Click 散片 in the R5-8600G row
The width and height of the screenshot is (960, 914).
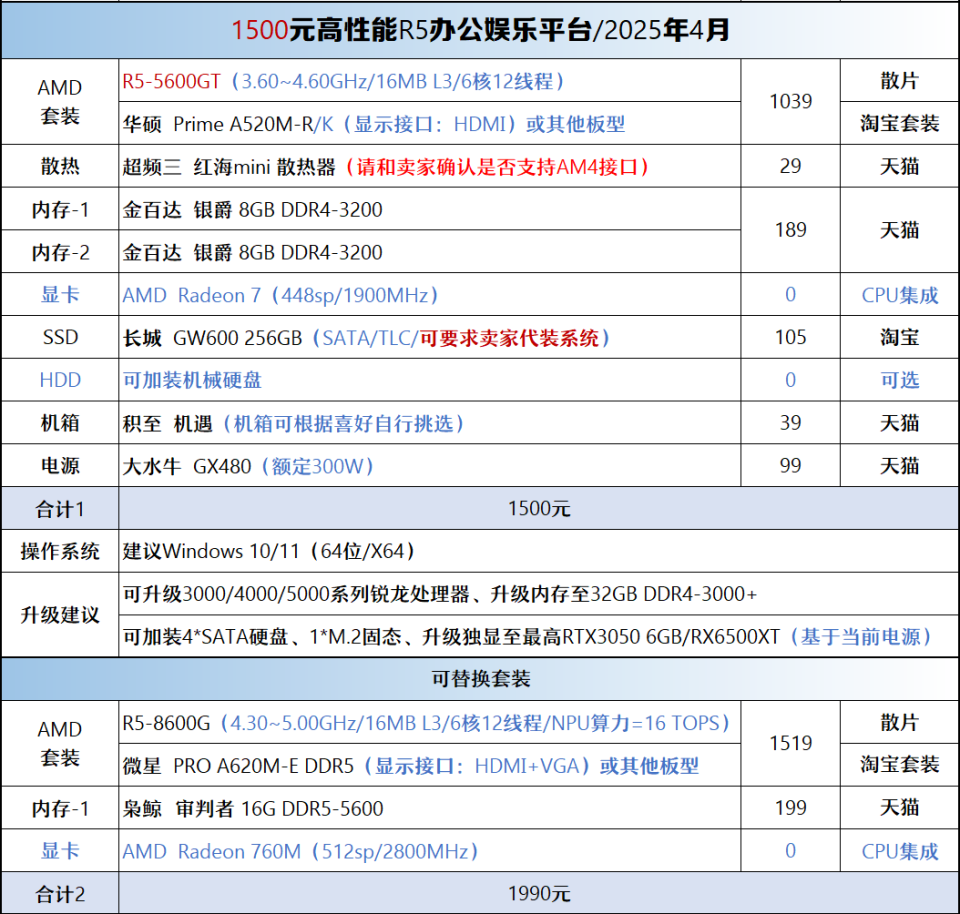[899, 722]
